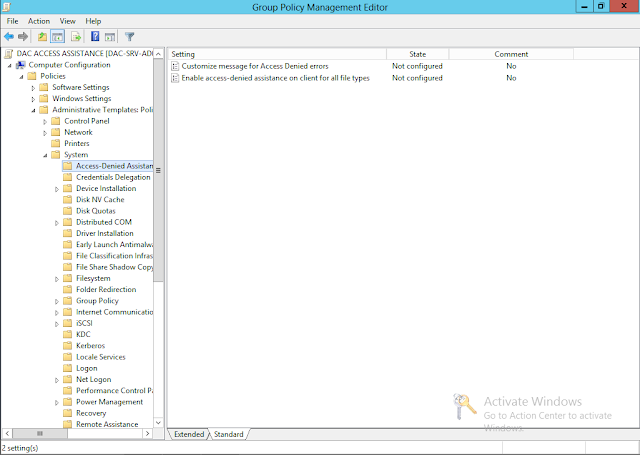
Task: Select Remote Assistance folder
Action: 107,424
